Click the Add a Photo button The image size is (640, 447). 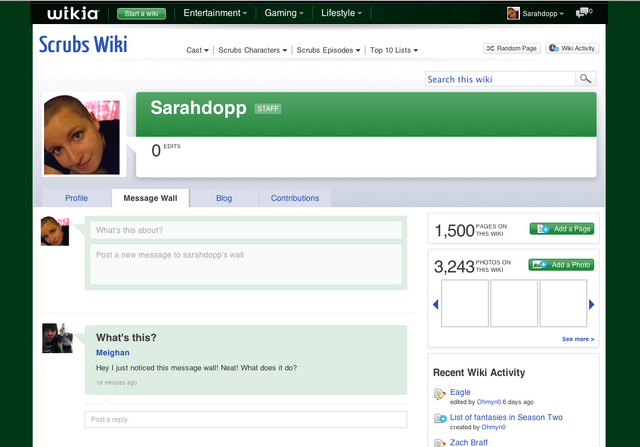pos(561,265)
